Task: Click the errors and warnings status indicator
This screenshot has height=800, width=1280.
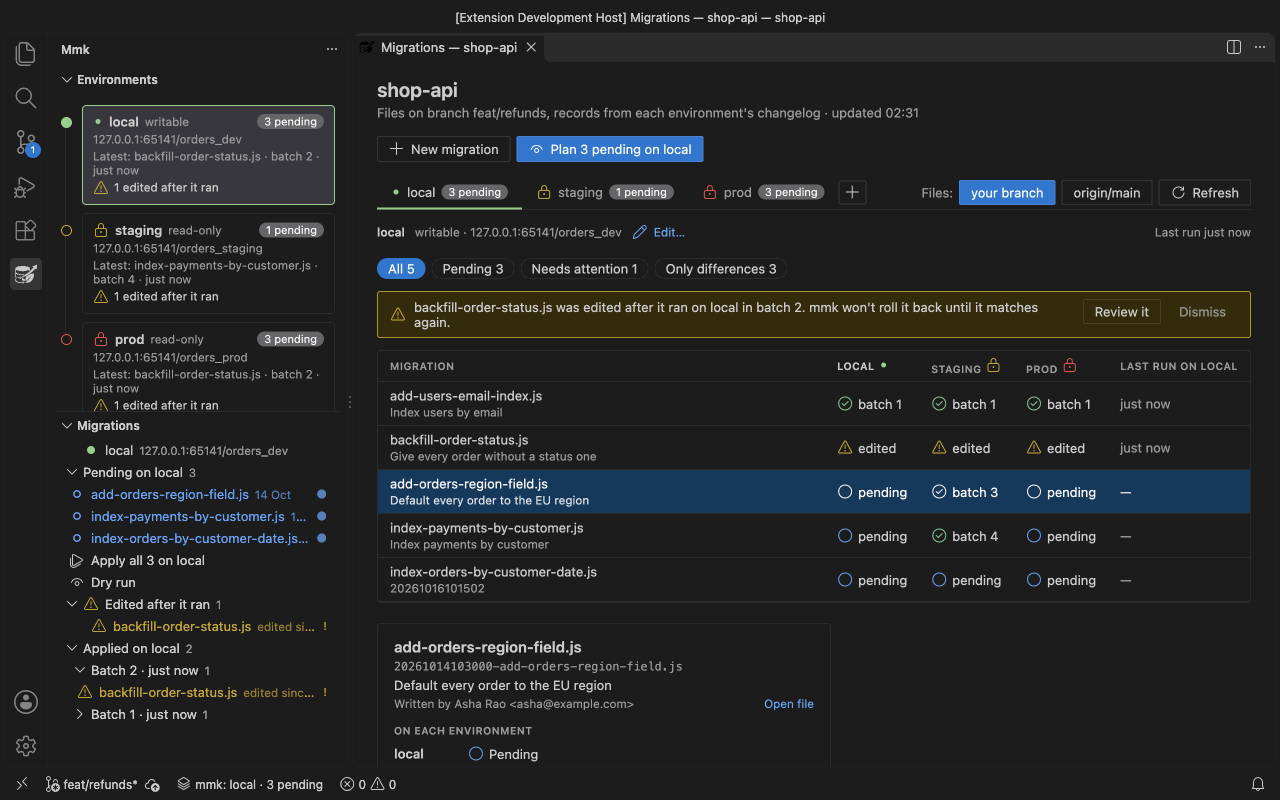Action: 368,785
